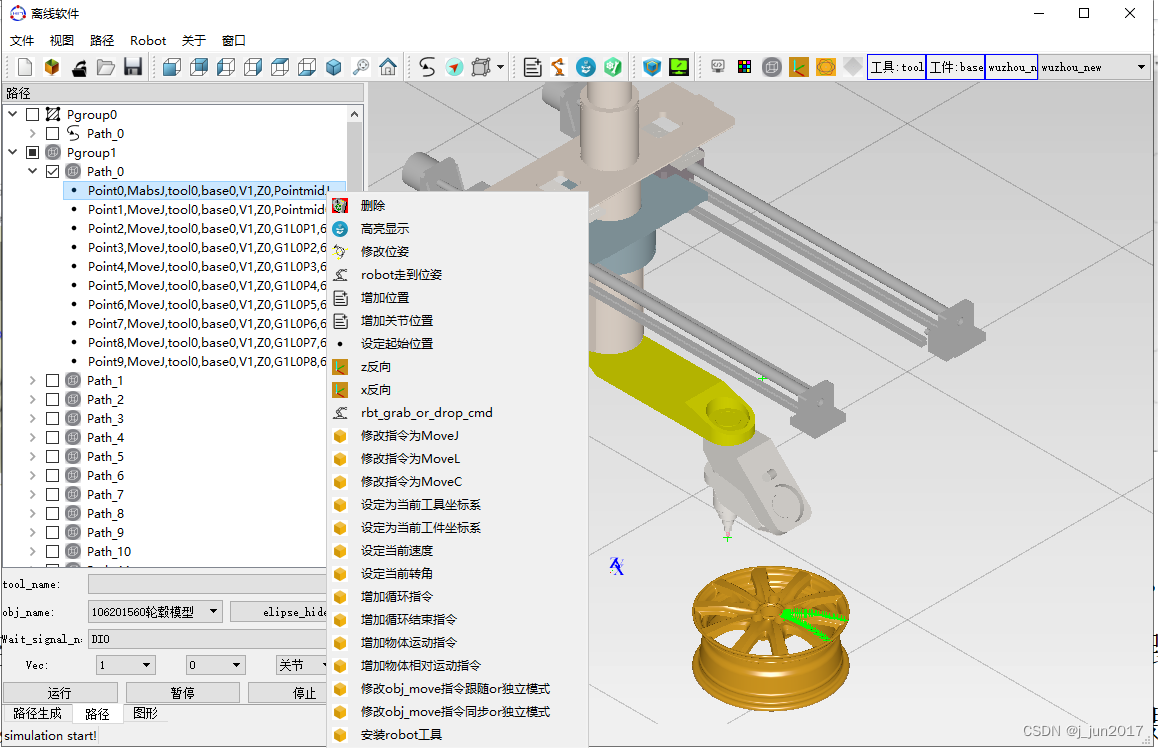Click the orange robot arm toolbar icon
The width and height of the screenshot is (1158, 748).
point(558,67)
